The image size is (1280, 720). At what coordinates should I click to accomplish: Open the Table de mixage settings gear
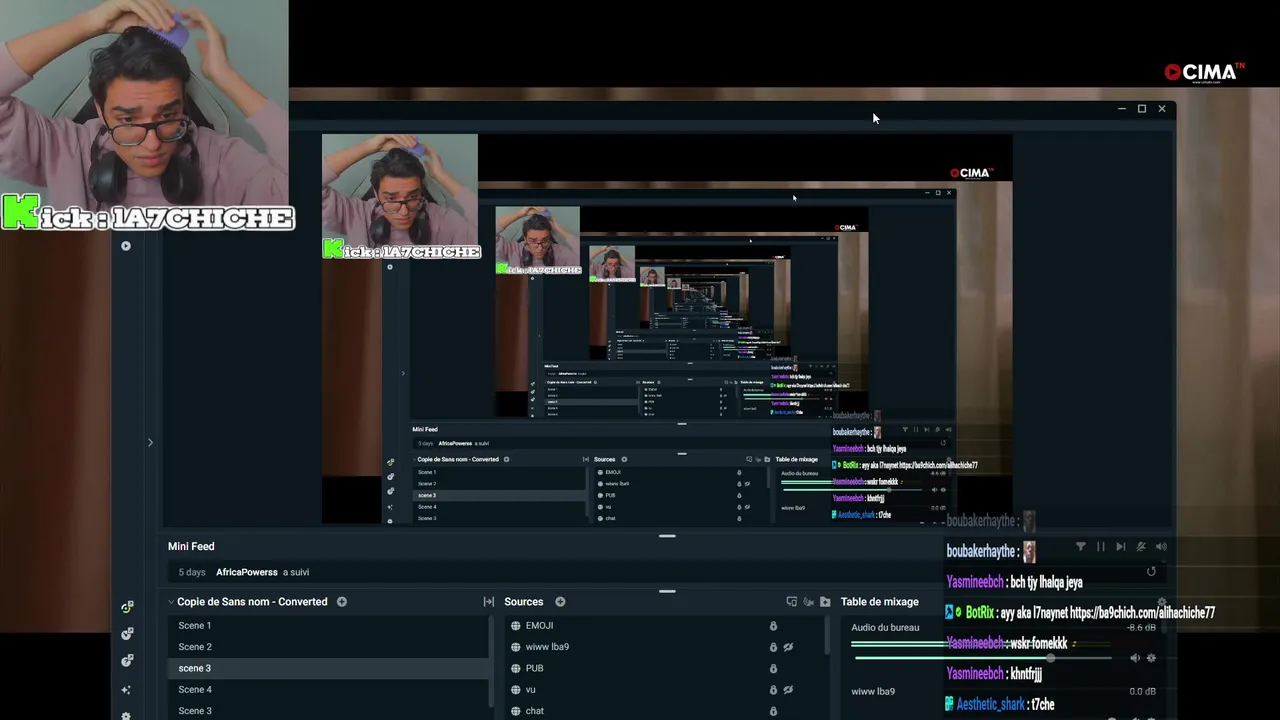click(1161, 602)
